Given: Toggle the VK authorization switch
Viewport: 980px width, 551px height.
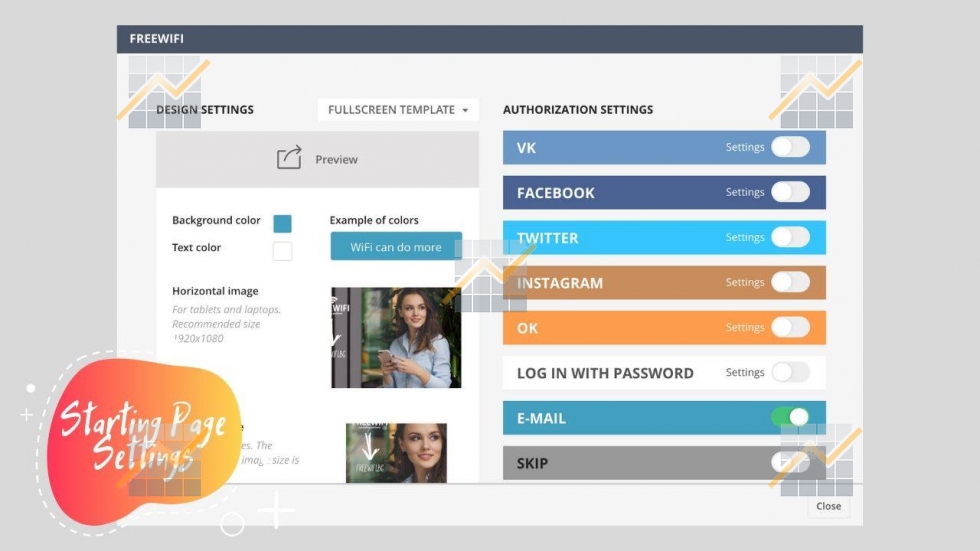Looking at the screenshot, I should (790, 147).
